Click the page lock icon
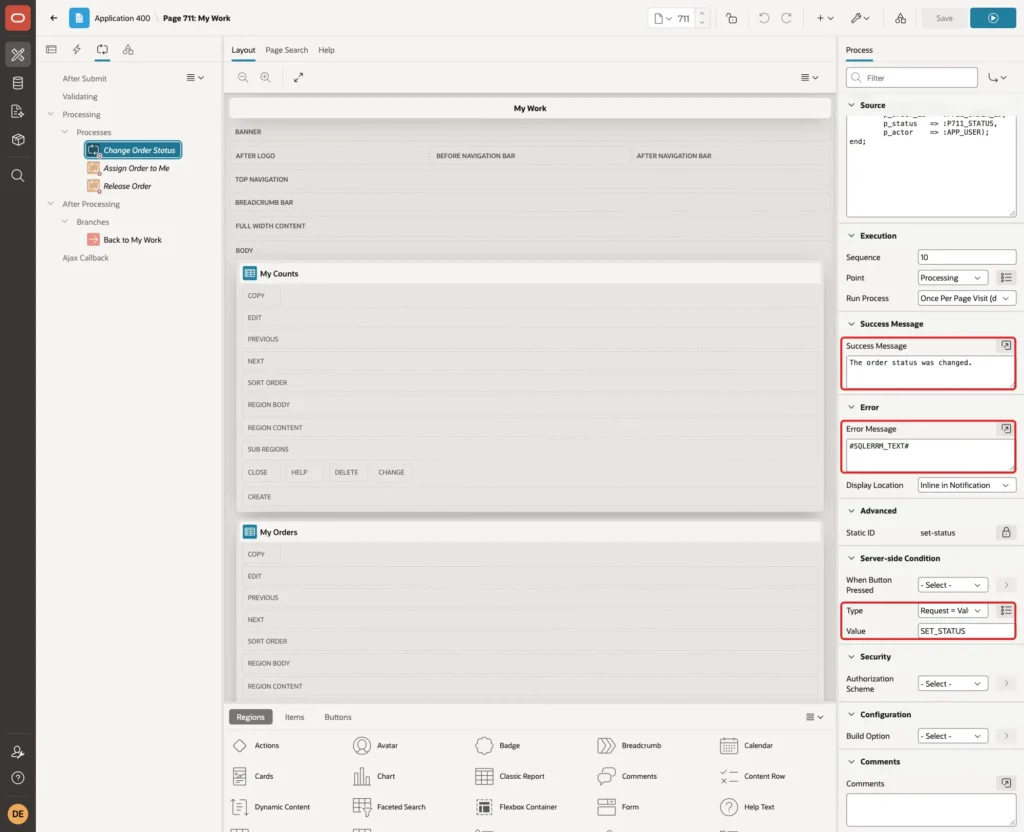Screen dimensions: 1024x832 click(x=731, y=18)
